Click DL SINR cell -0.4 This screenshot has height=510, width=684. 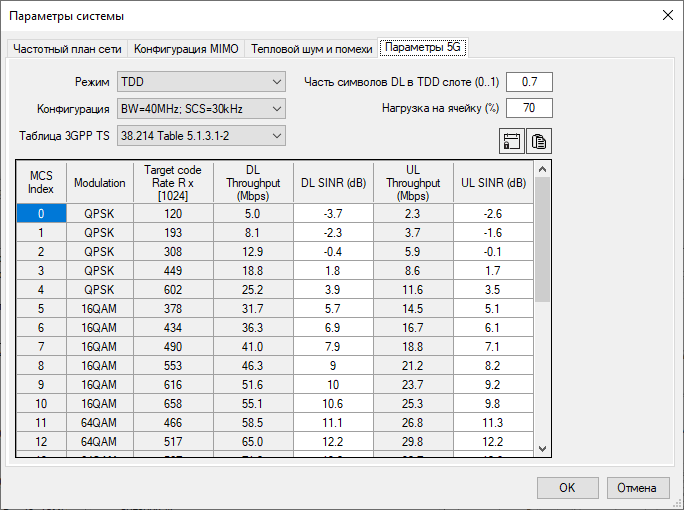click(333, 251)
